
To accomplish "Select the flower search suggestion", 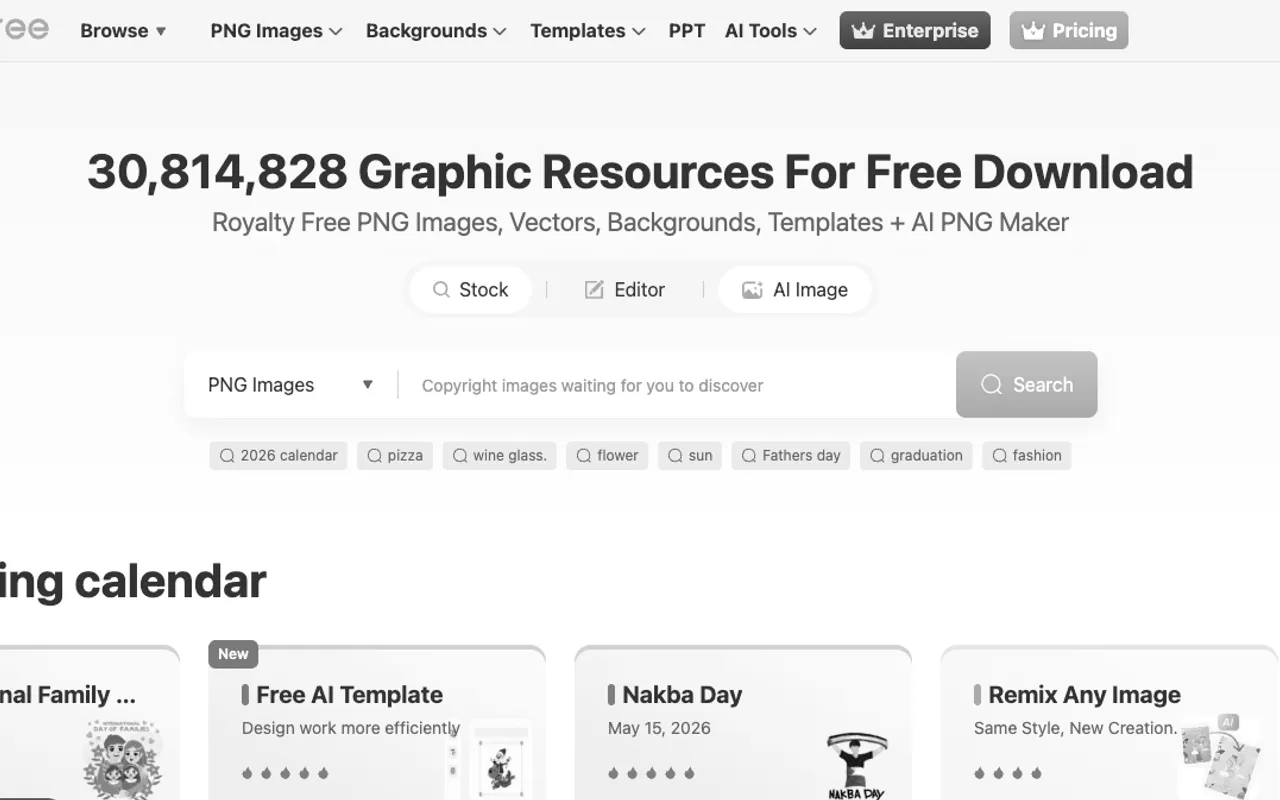I will 607,456.
